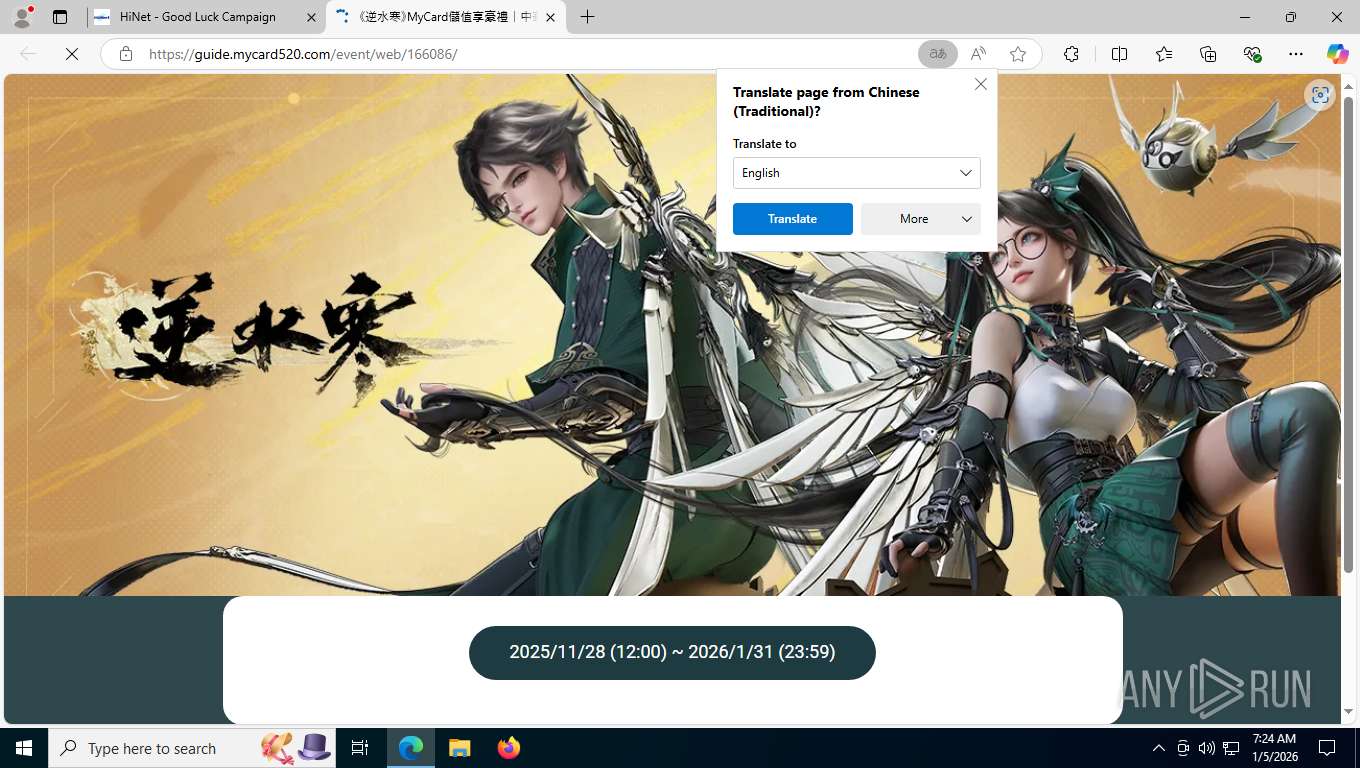This screenshot has height=768, width=1360.
Task: Activate Read aloud icon
Action: (978, 54)
